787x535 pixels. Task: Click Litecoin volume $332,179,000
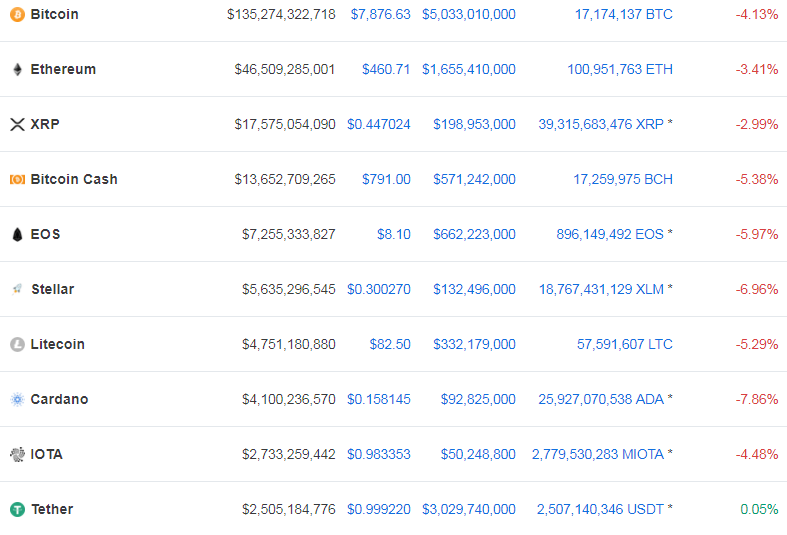click(474, 344)
